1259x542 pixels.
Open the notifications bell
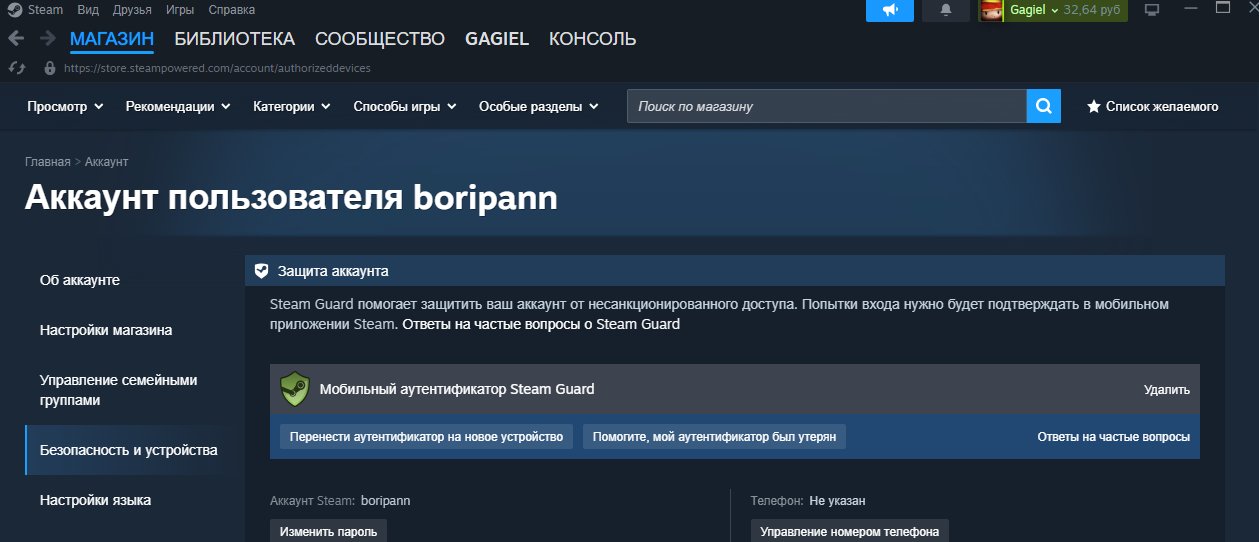point(945,10)
